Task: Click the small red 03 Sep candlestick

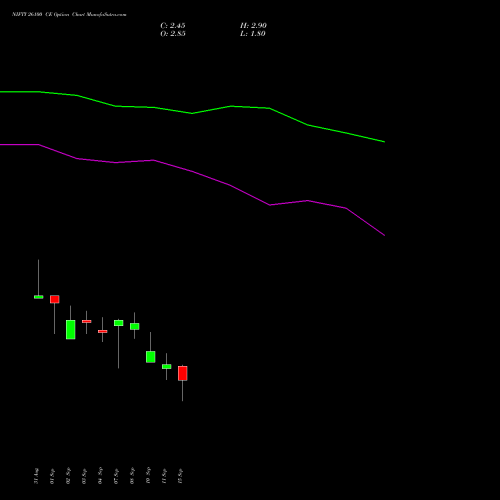Action: tap(87, 321)
